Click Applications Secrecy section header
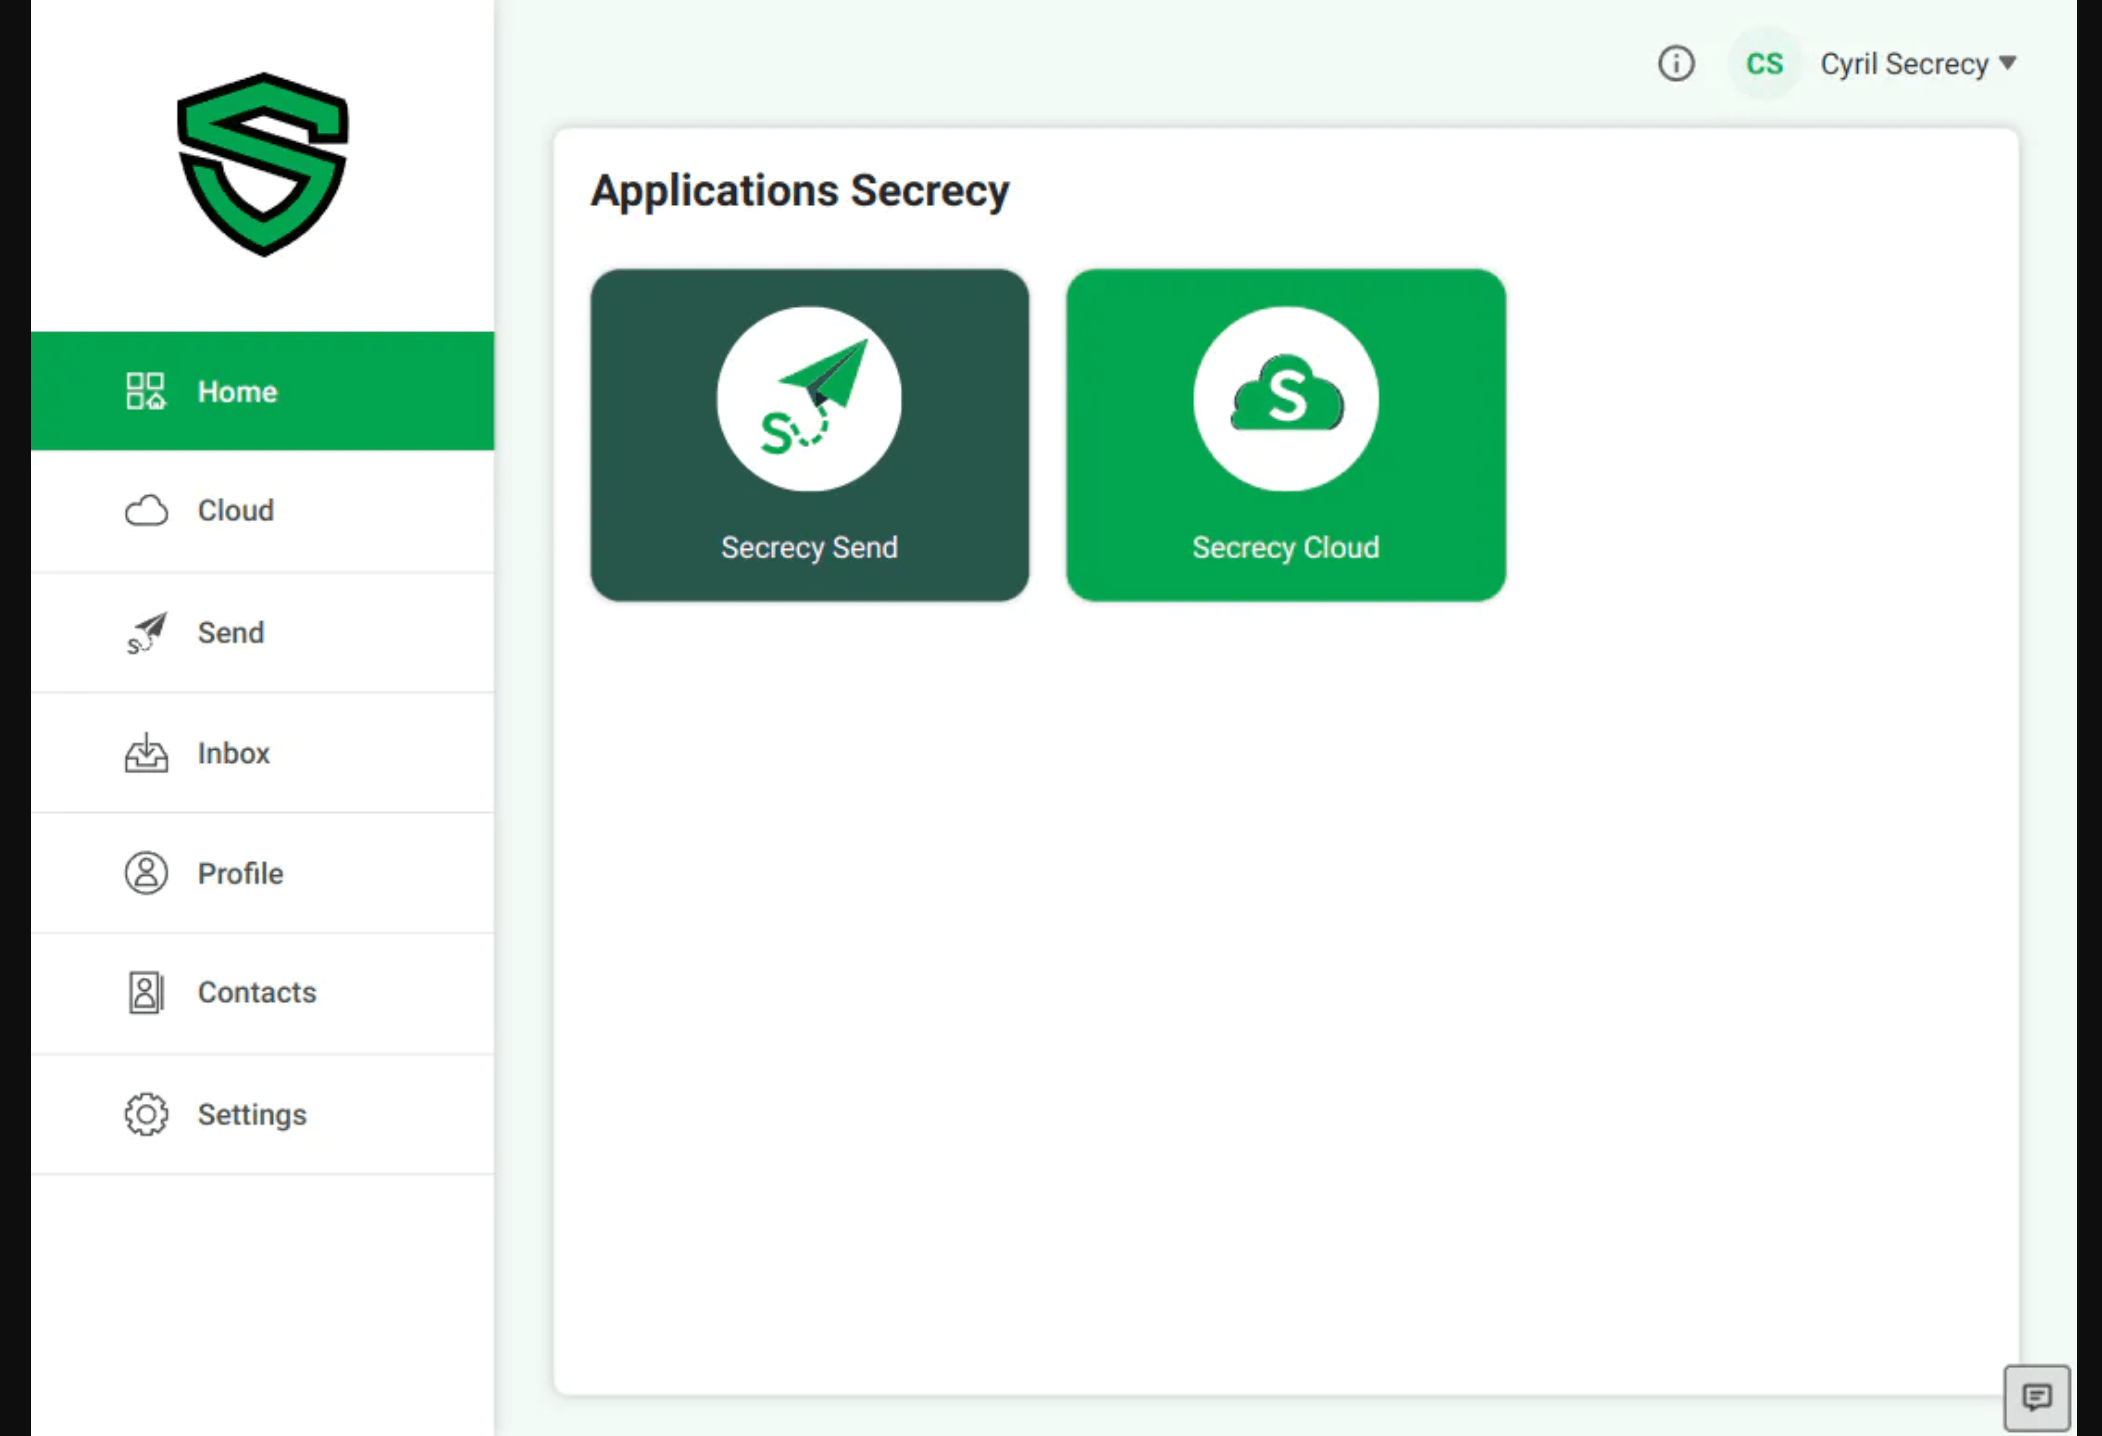Screen dimensions: 2102x1436 point(799,190)
